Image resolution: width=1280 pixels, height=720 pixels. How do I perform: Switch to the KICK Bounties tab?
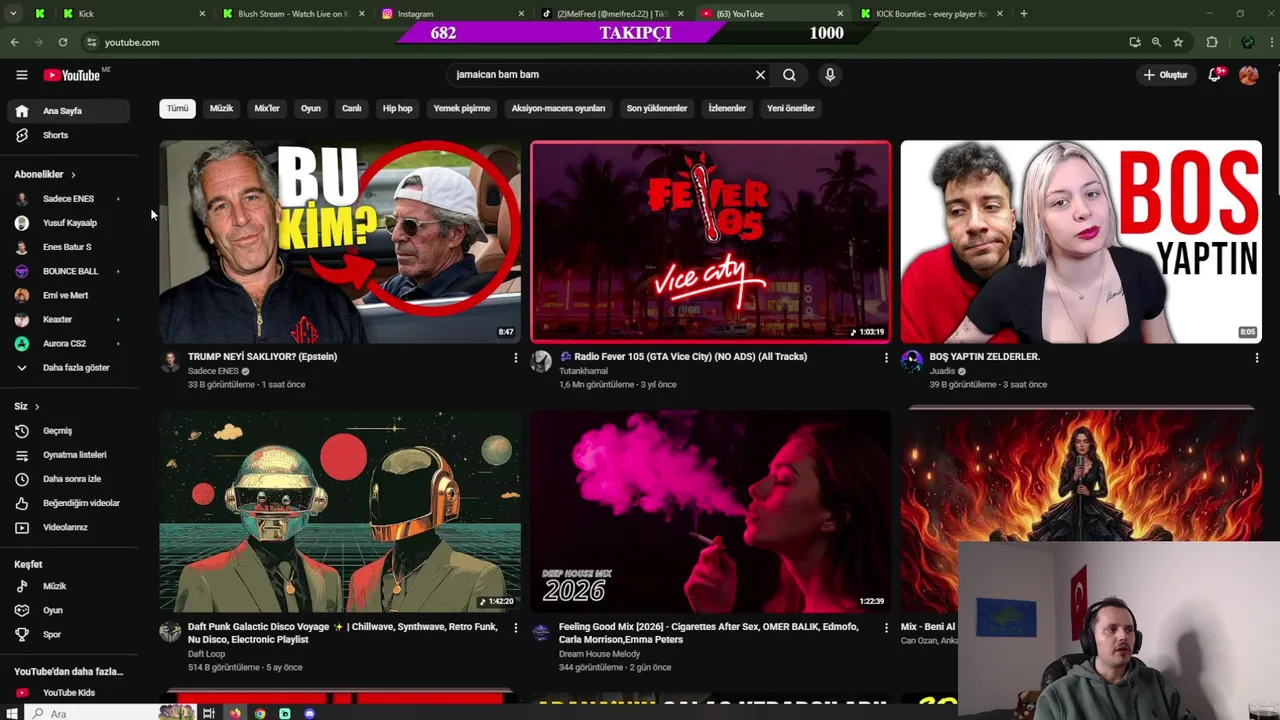(931, 14)
